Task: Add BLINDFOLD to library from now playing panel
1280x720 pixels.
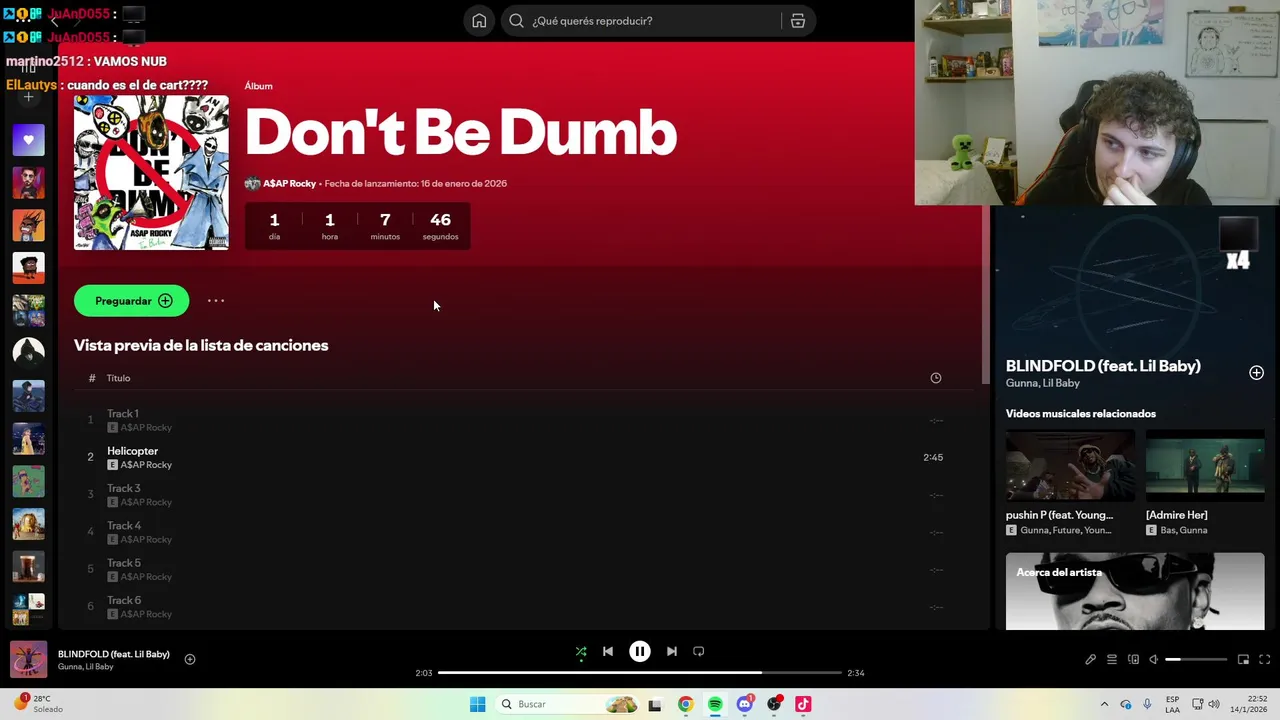Action: (x=1256, y=373)
